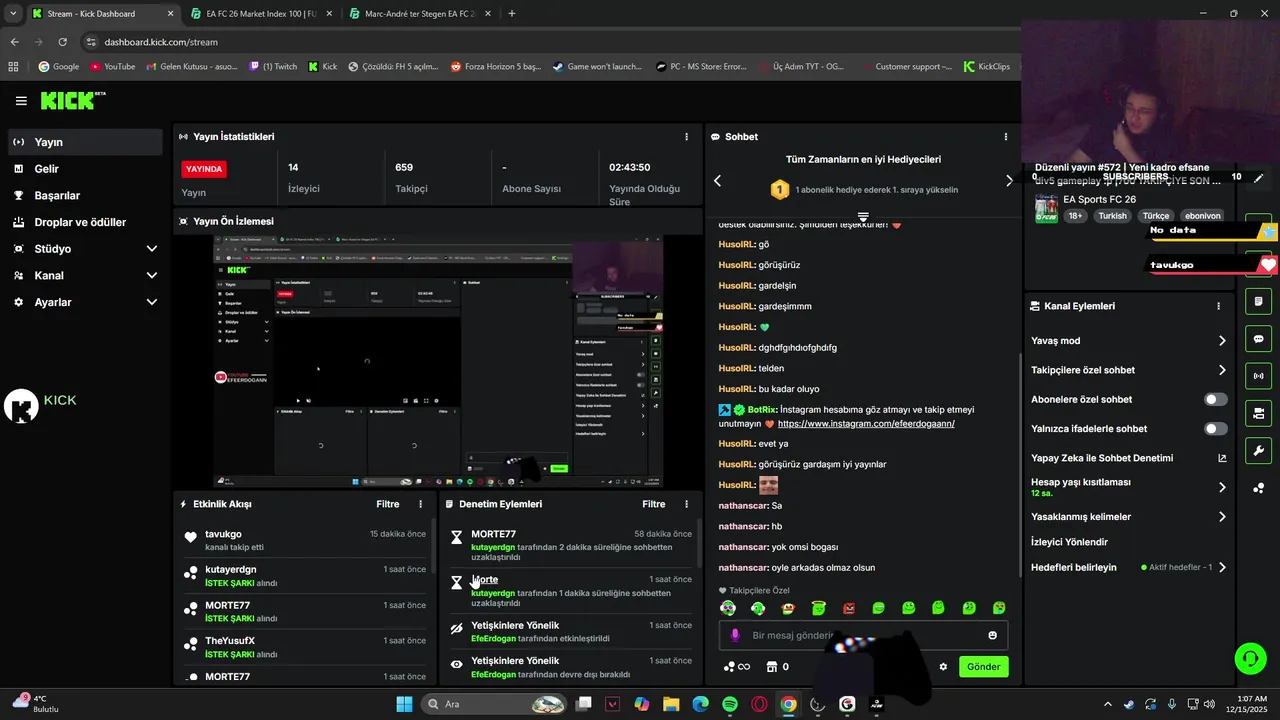1280x720 pixels.
Task: Open Droplar ve ödüller in sidebar
Action: click(x=85, y=222)
